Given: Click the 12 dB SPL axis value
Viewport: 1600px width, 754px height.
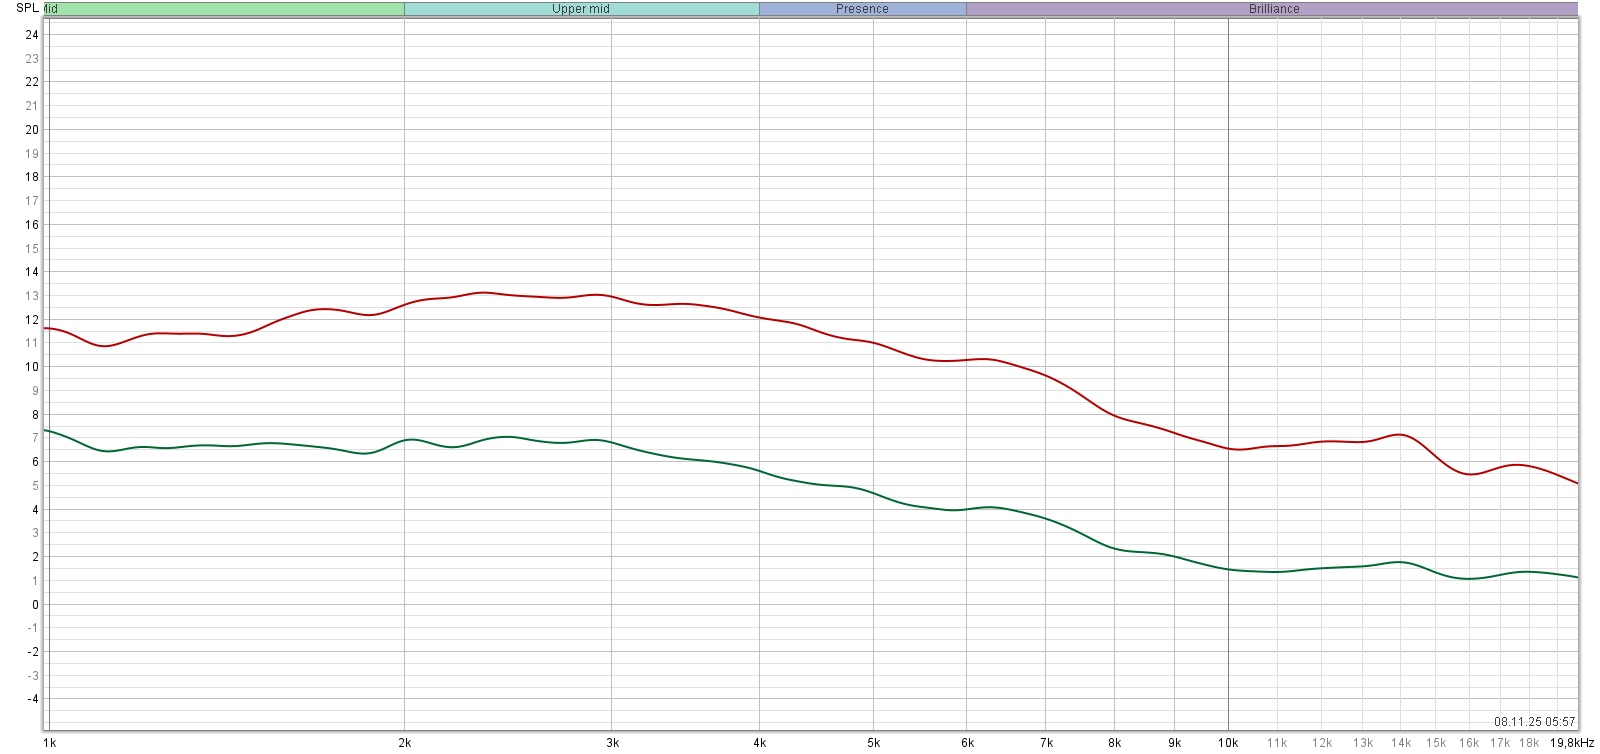Looking at the screenshot, I should pos(32,320).
